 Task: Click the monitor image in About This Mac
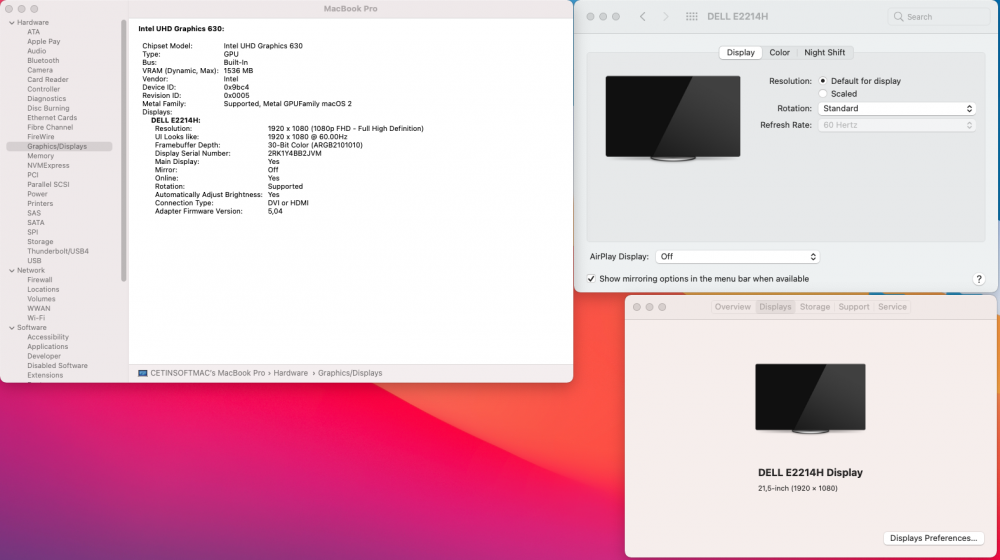pos(810,399)
